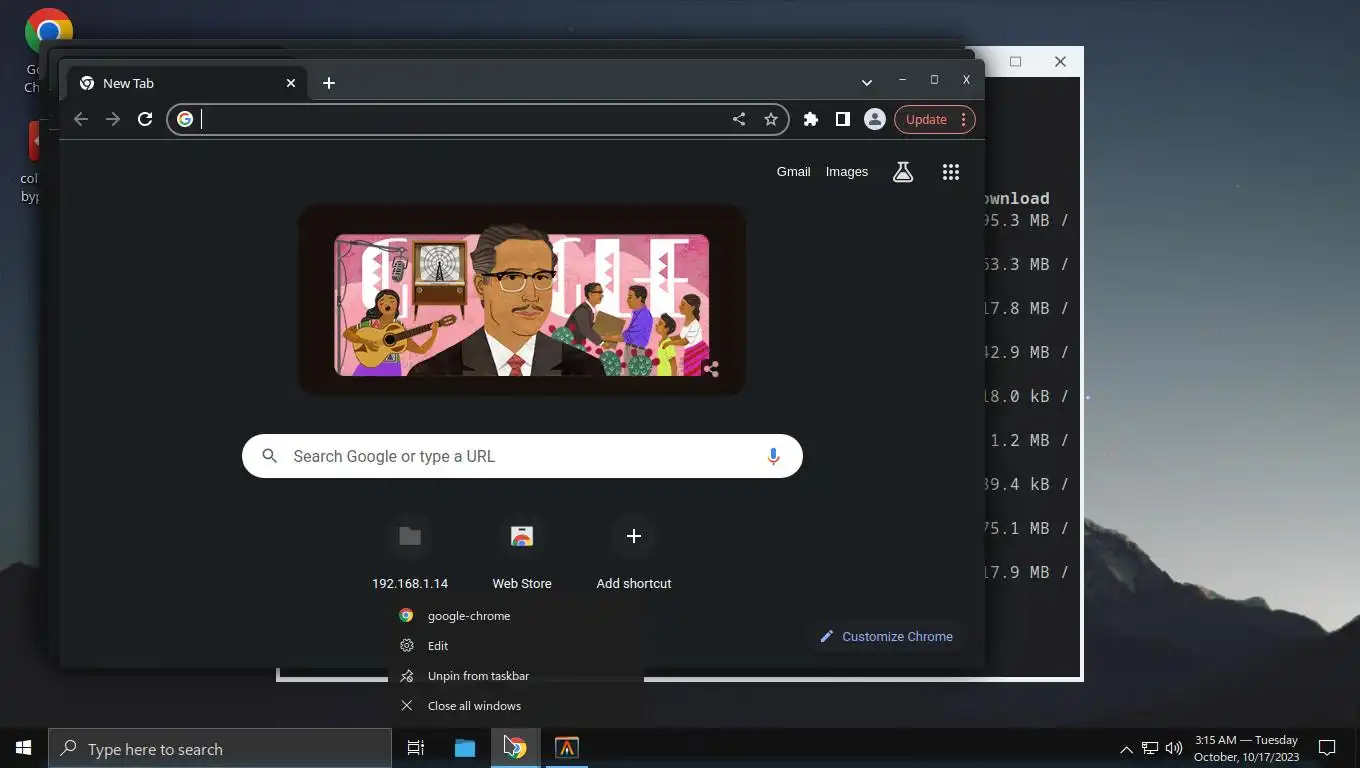Open the Images link

coord(847,172)
